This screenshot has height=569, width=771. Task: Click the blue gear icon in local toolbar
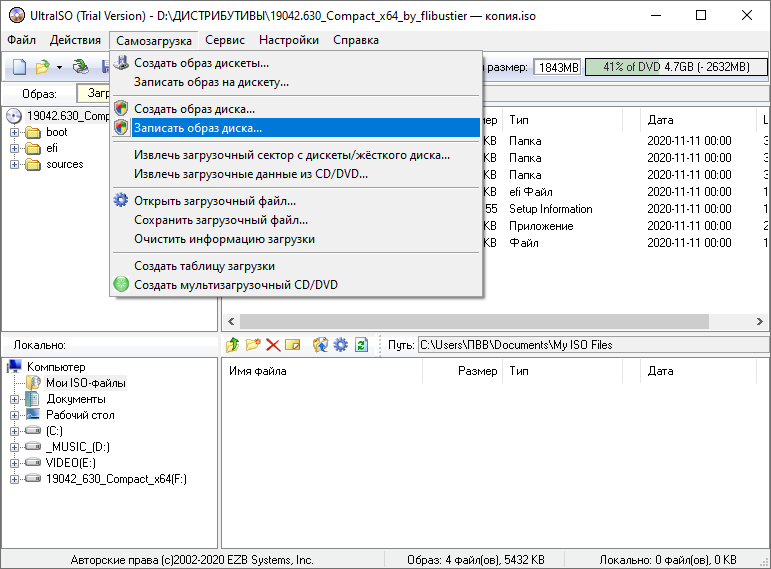[x=340, y=345]
